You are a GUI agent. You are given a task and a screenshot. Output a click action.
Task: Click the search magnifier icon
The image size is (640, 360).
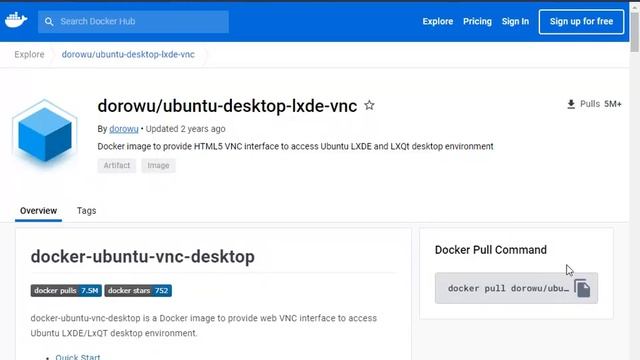click(x=49, y=22)
